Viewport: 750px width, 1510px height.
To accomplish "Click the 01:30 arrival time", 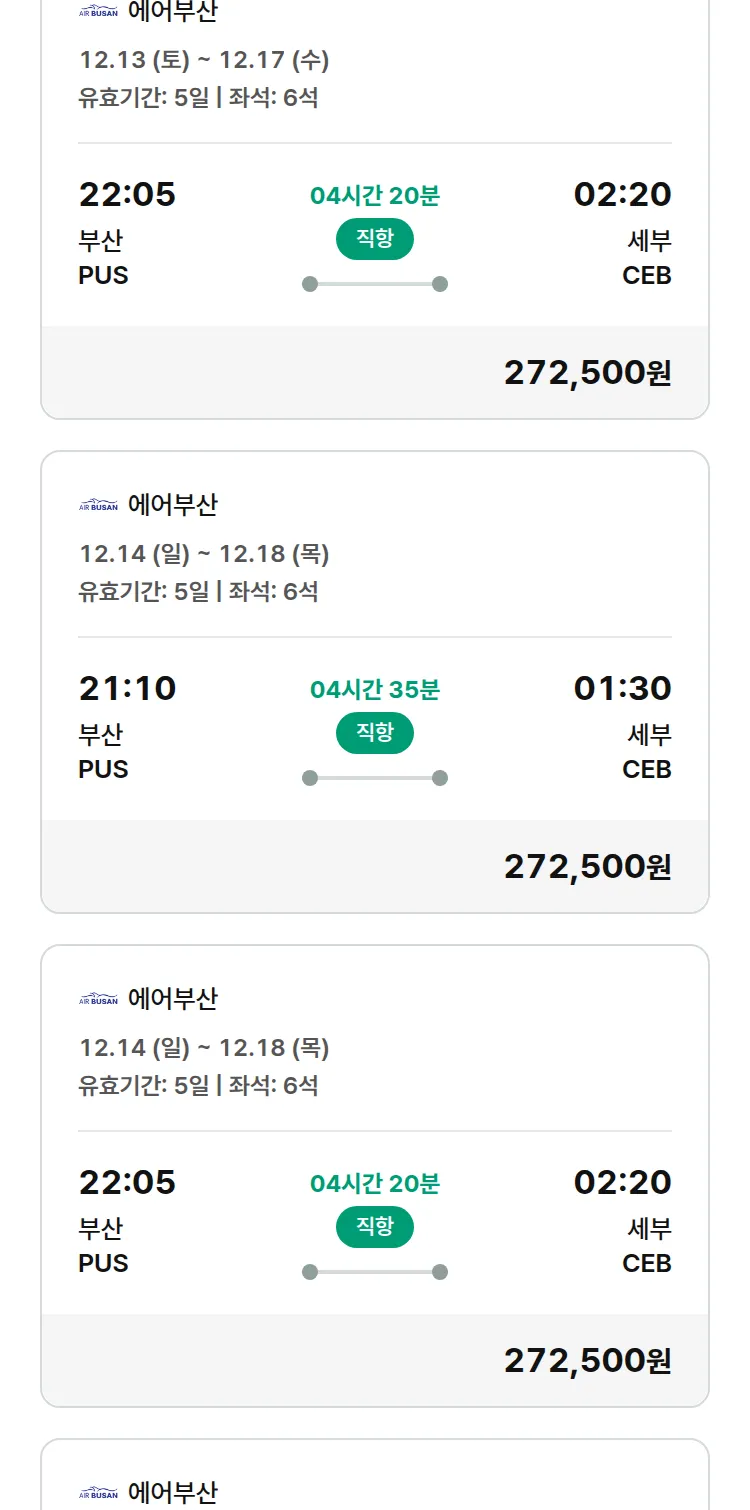I will (622, 688).
